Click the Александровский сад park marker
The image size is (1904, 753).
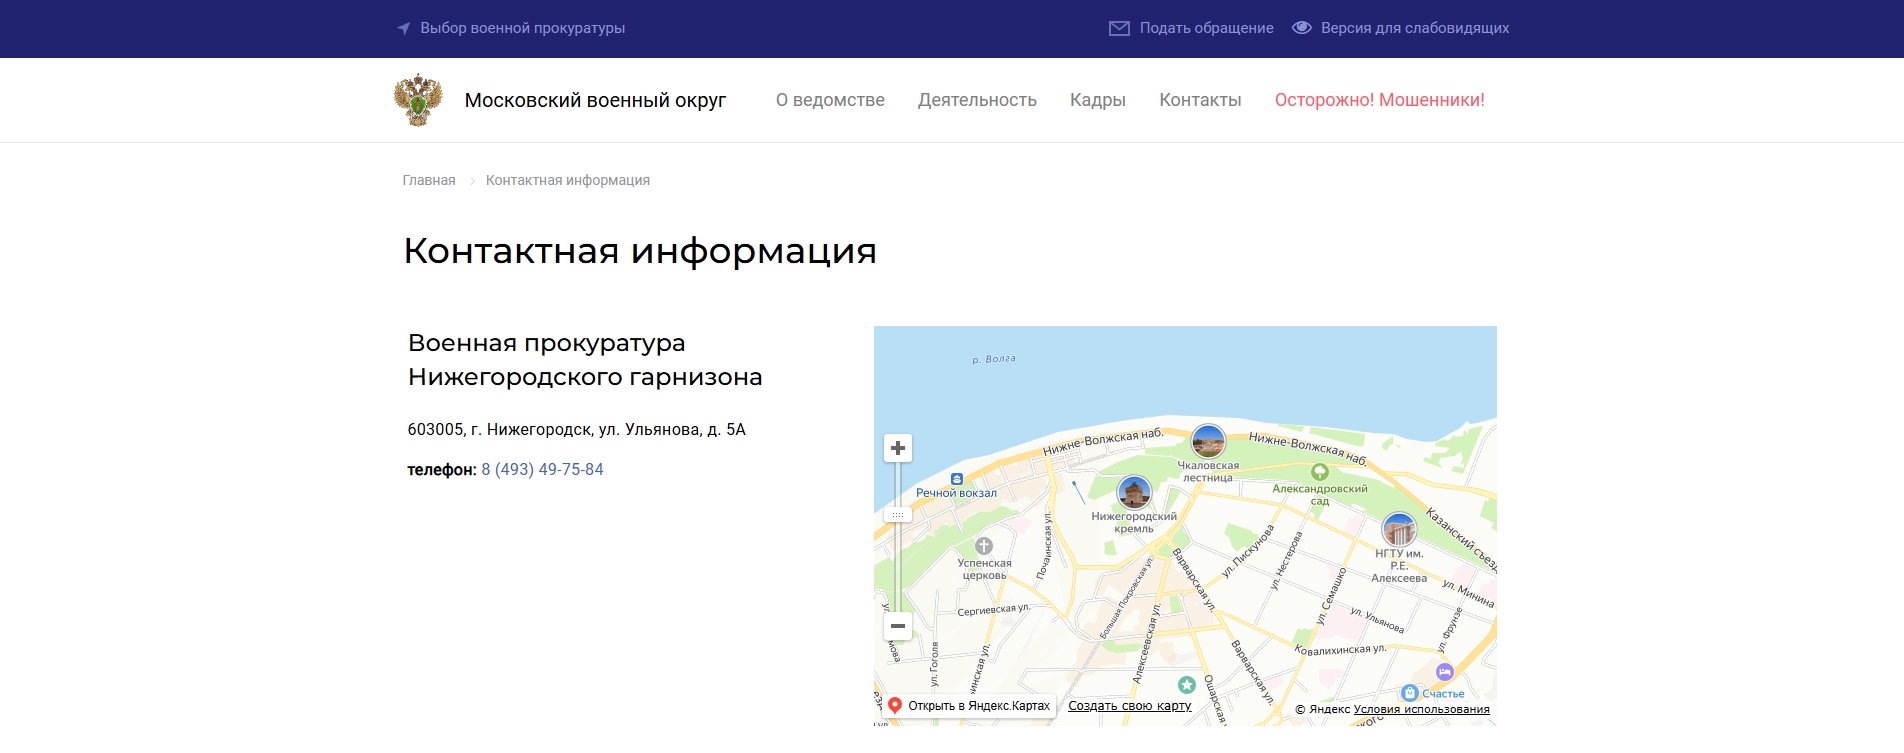[x=1320, y=472]
